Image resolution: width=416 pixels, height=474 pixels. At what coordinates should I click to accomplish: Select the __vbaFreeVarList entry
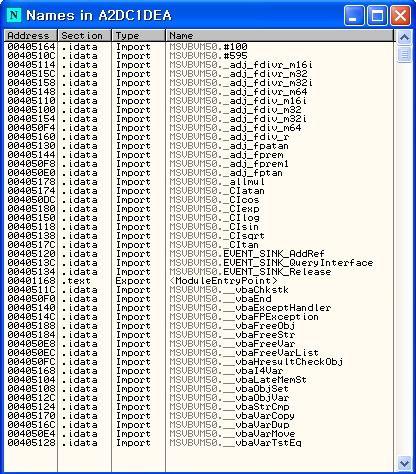[199, 353]
